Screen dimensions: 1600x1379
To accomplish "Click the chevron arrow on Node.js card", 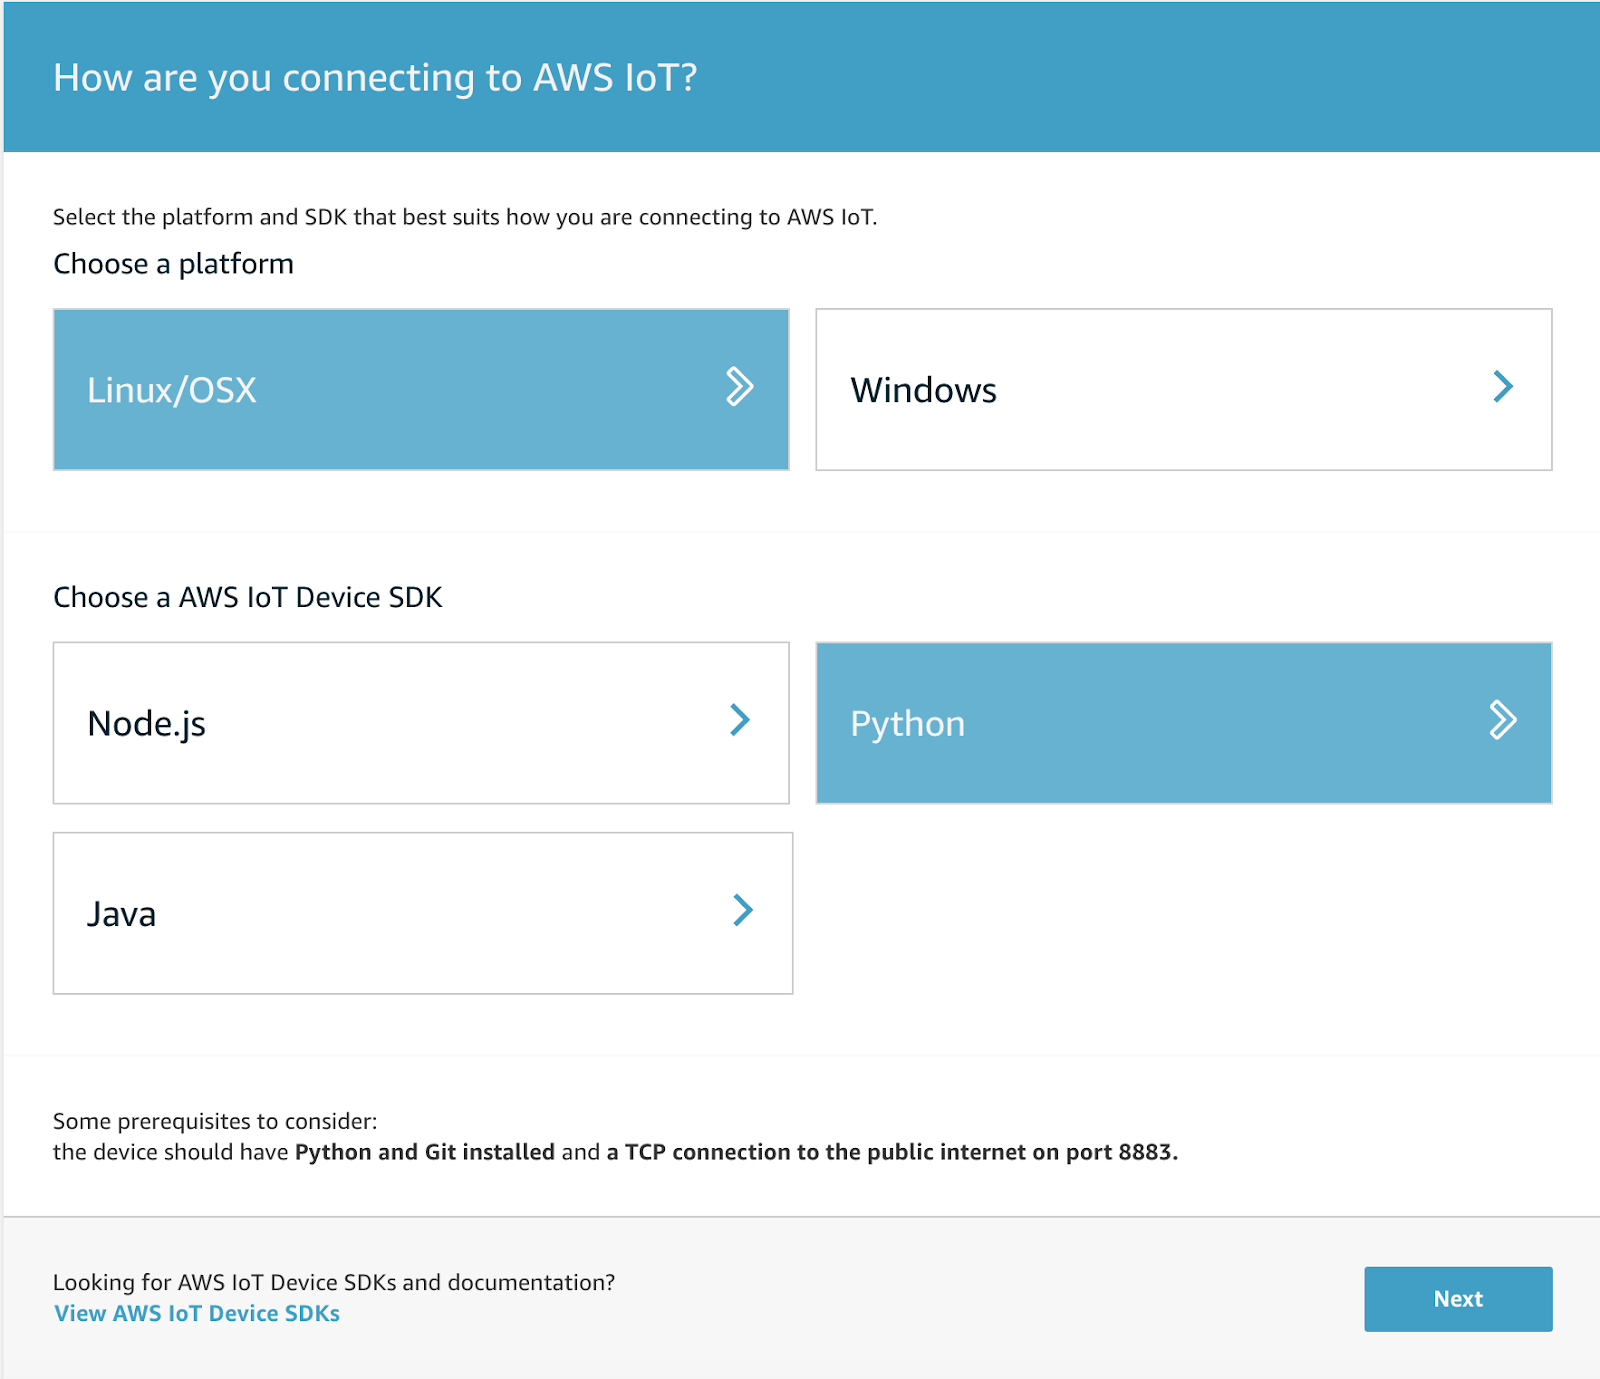I will point(740,719).
